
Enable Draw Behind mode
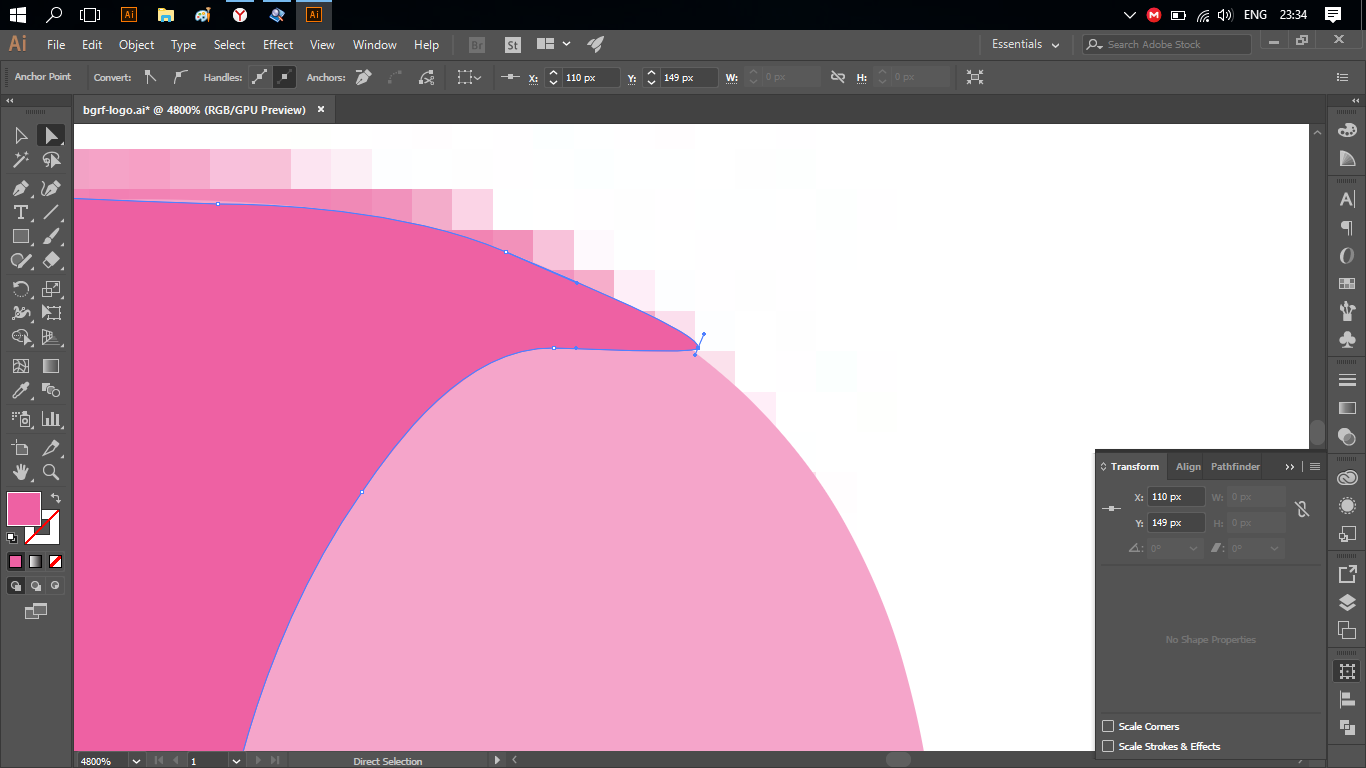(x=35, y=586)
